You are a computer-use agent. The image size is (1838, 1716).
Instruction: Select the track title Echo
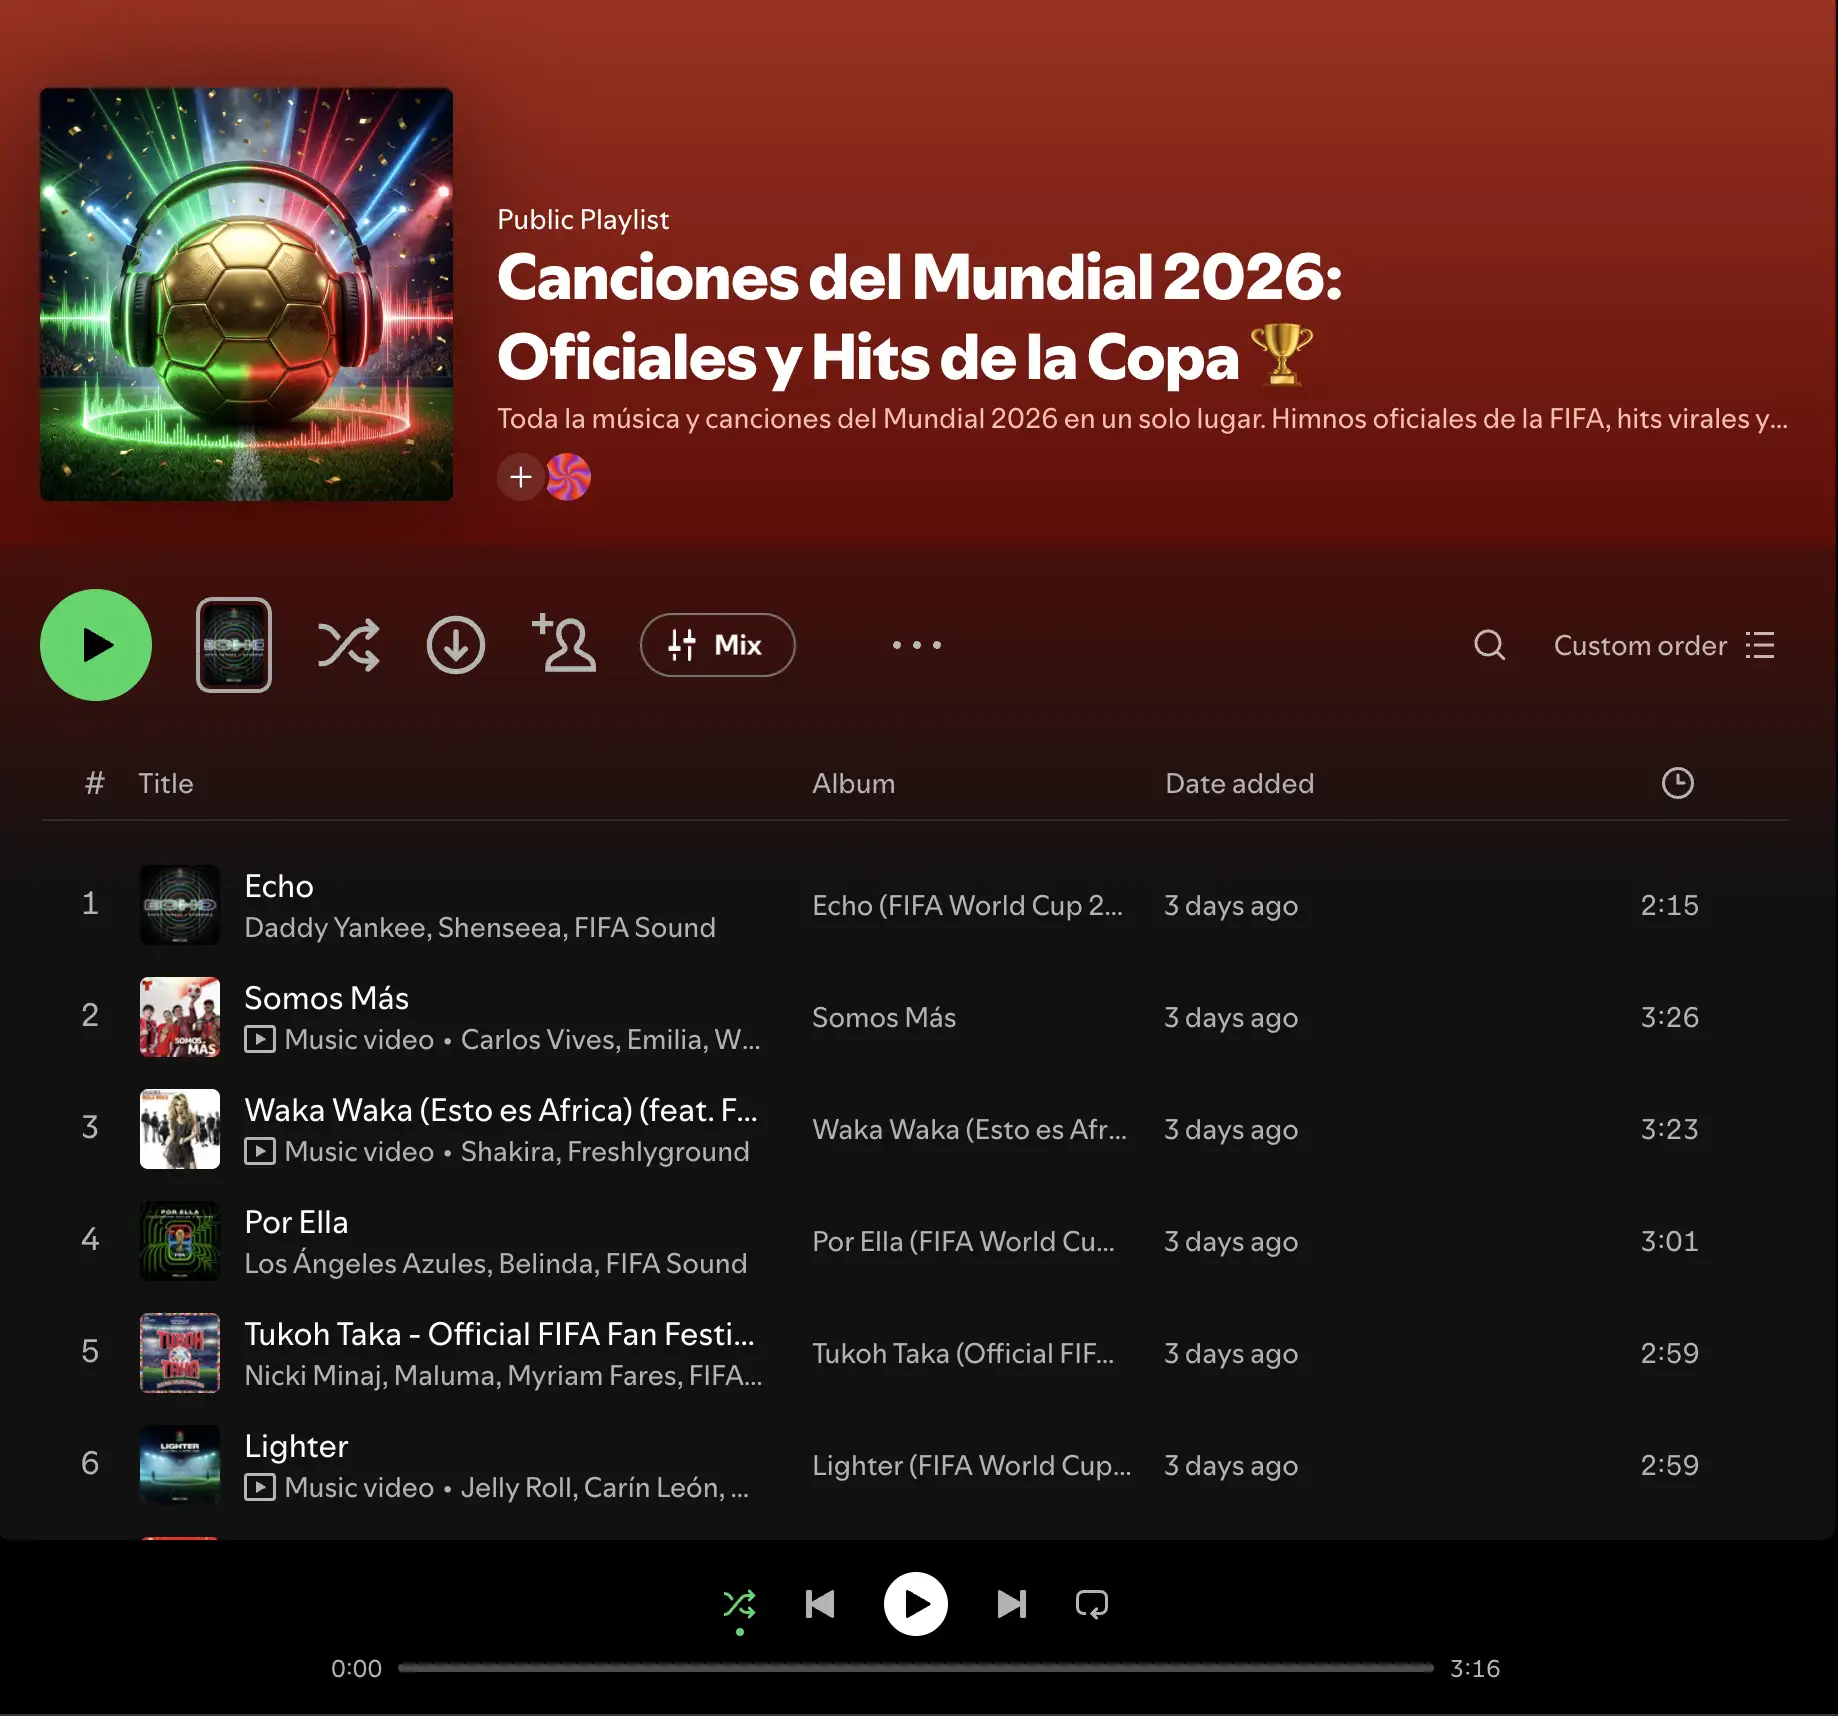[x=279, y=886]
